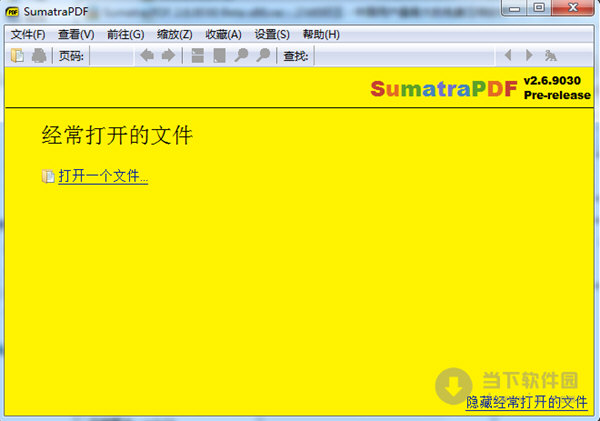This screenshot has height=421, width=600.
Task: Click the print toolbar icon
Action: click(39, 55)
